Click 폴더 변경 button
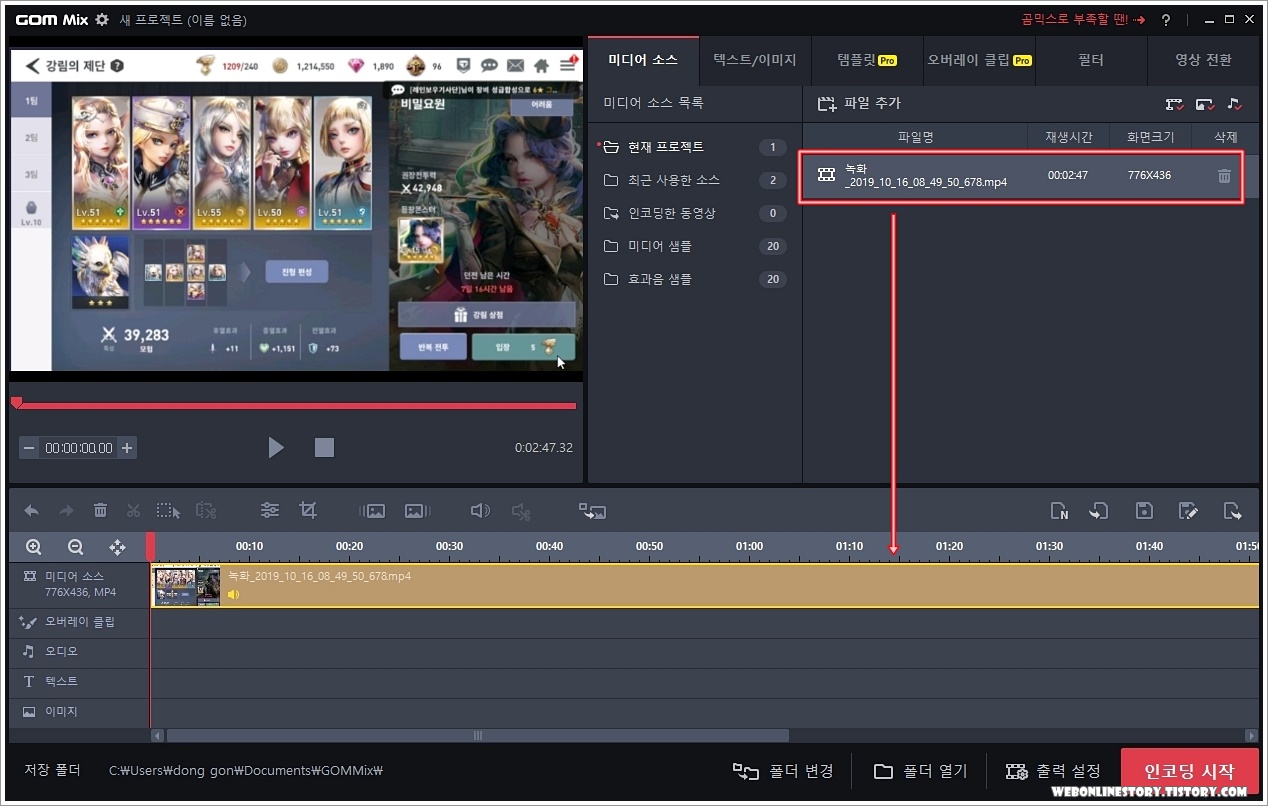 click(x=783, y=771)
